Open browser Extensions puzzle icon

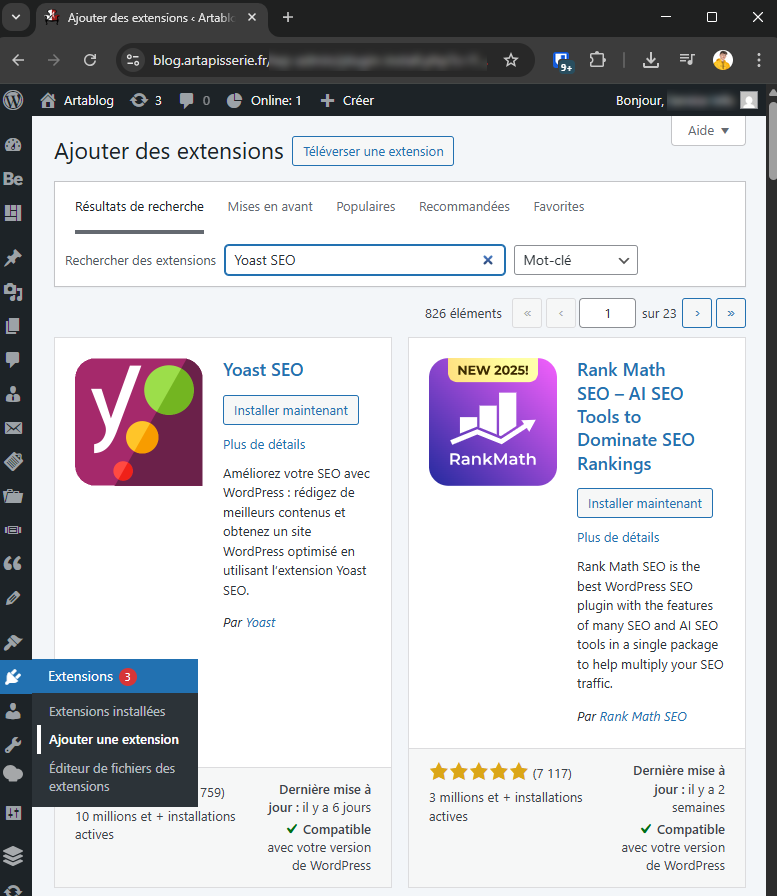pyautogui.click(x=598, y=60)
